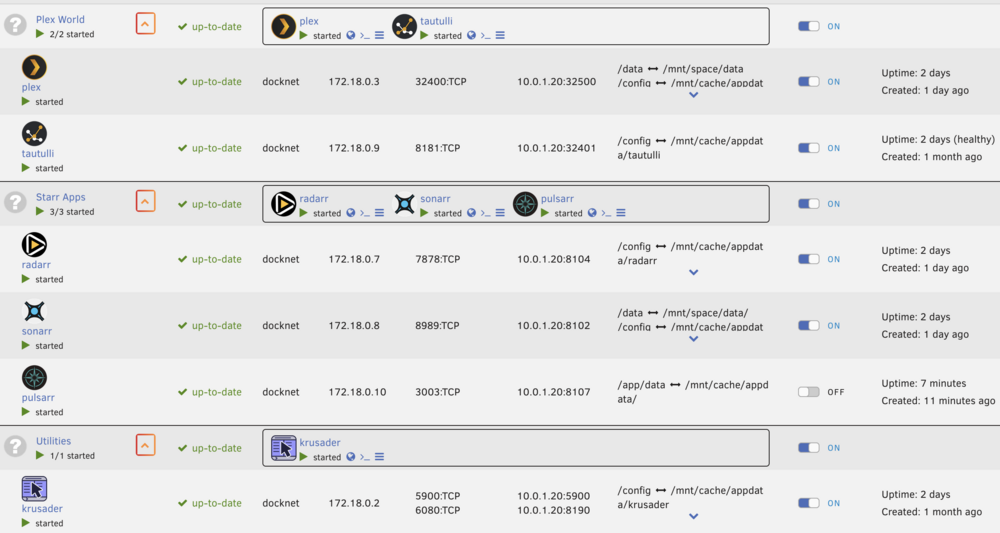1000x533 pixels.
Task: Click plex name link in its container row
Action: [x=31, y=87]
